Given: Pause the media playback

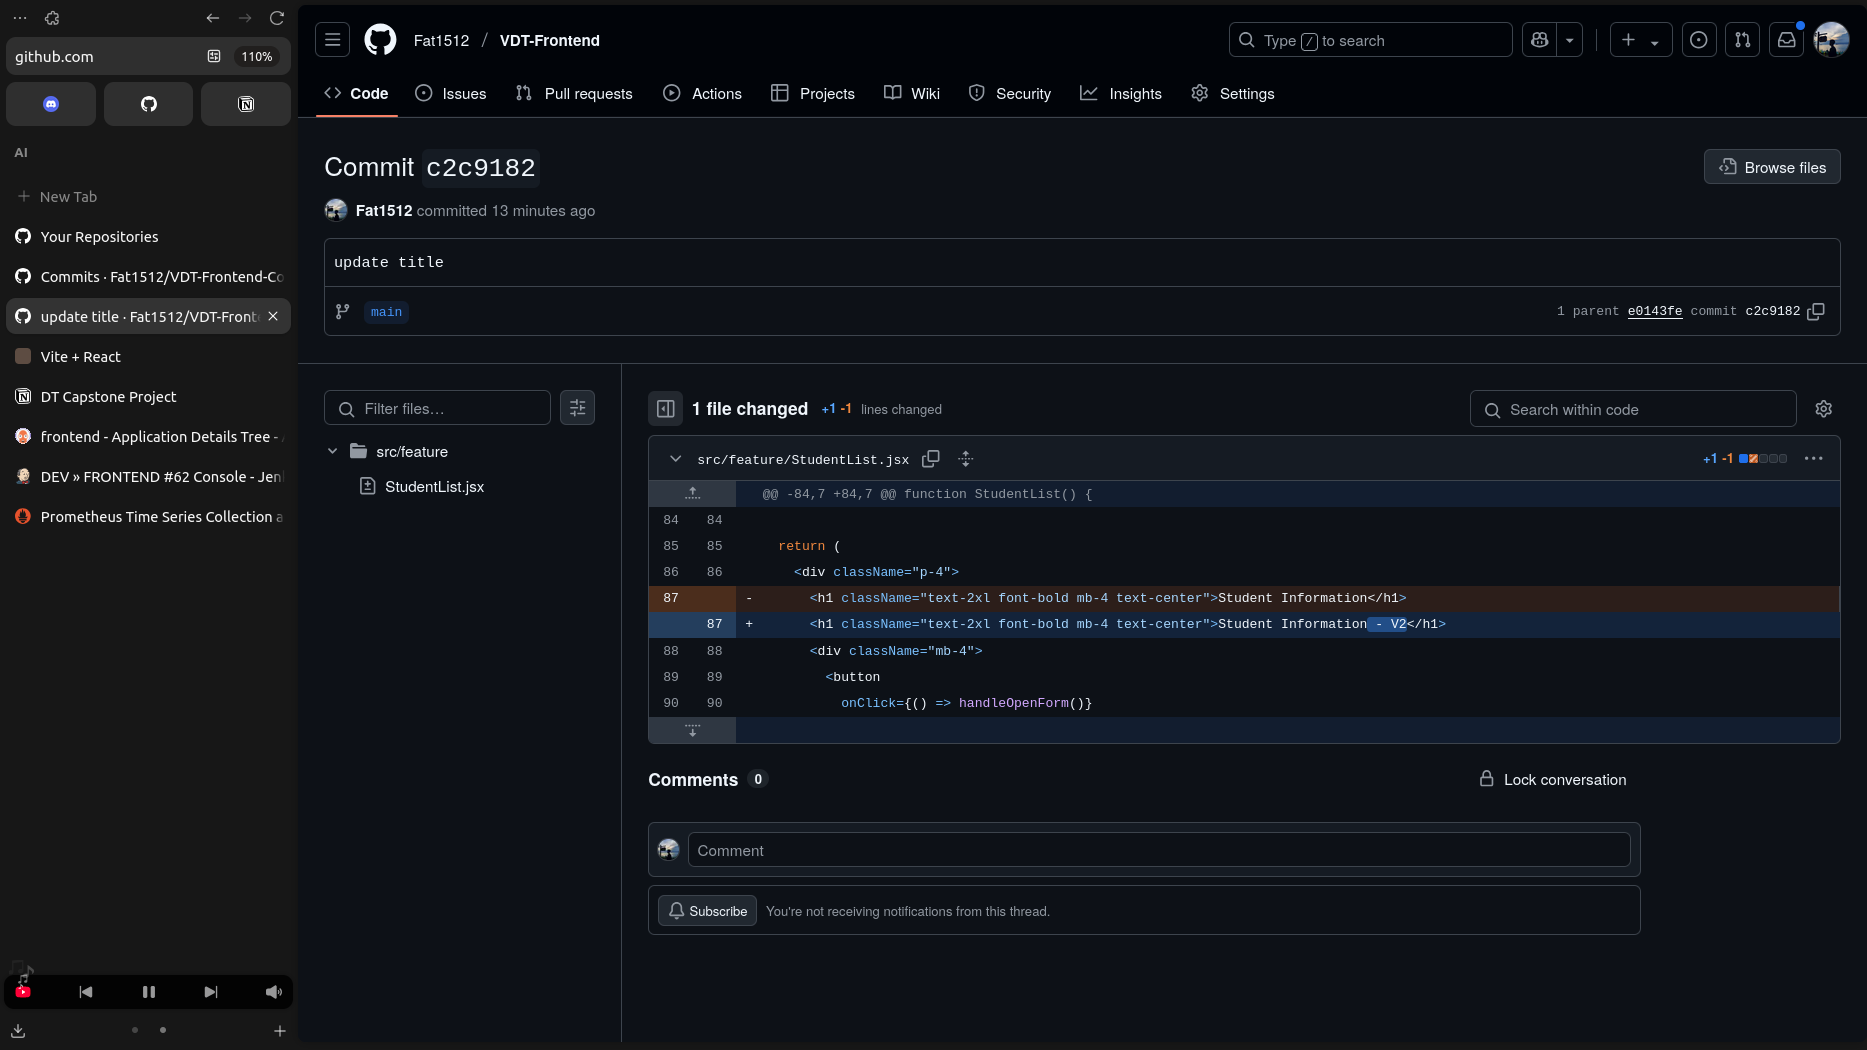Looking at the screenshot, I should 149,992.
